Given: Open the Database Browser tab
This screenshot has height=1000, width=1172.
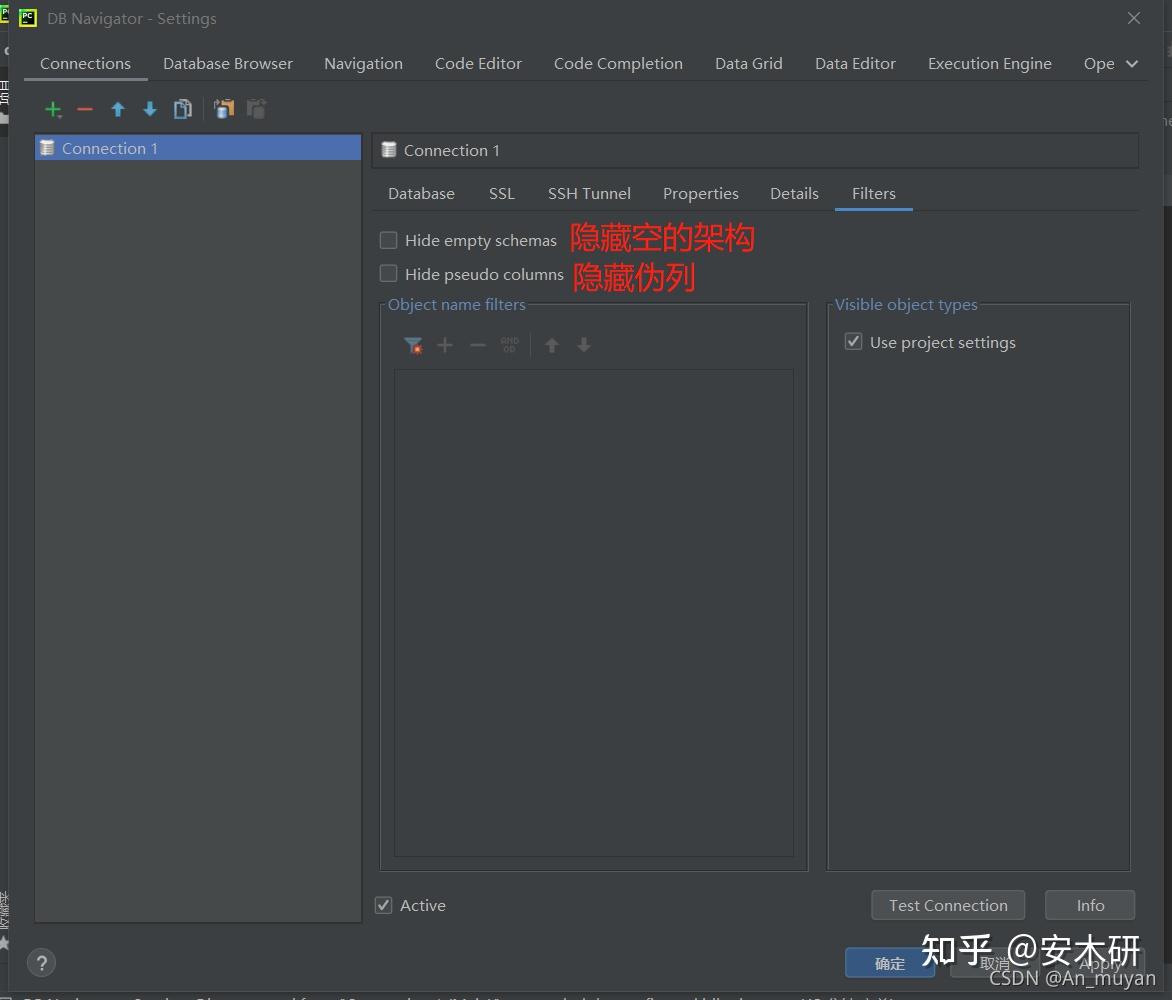Looking at the screenshot, I should 228,64.
